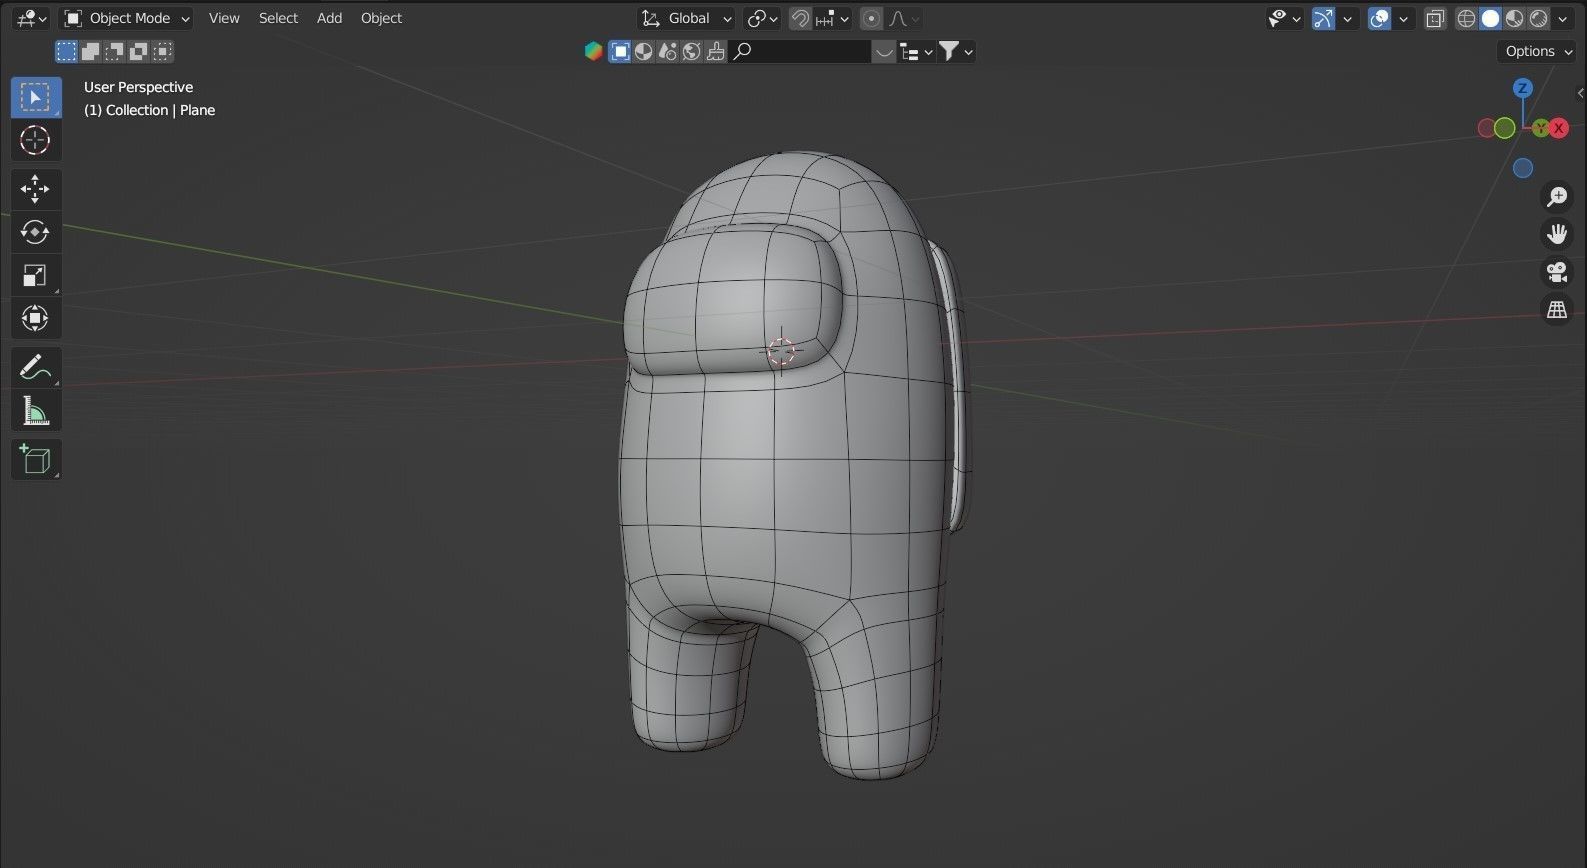The height and width of the screenshot is (868, 1587).
Task: Open the Global transform orientation dropdown
Action: [686, 18]
